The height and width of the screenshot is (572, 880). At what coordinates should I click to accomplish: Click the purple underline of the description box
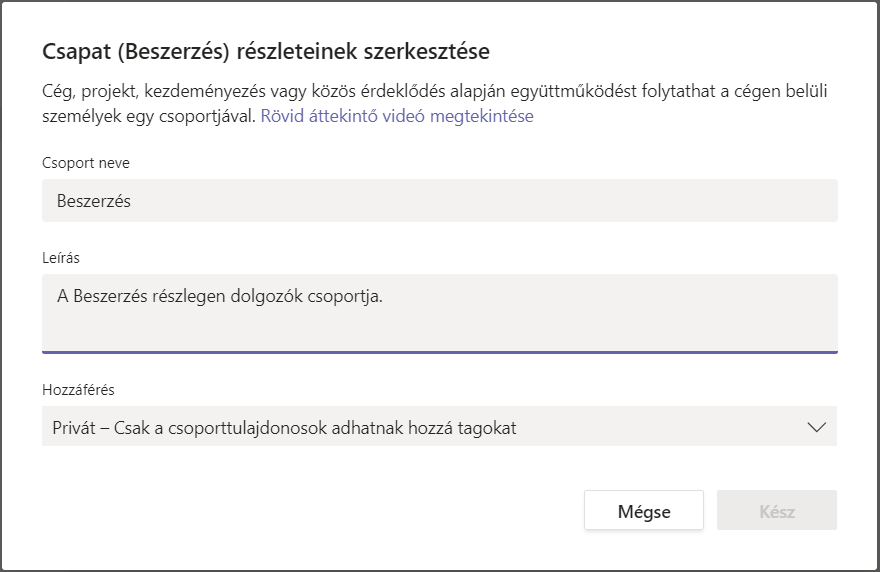click(x=440, y=351)
